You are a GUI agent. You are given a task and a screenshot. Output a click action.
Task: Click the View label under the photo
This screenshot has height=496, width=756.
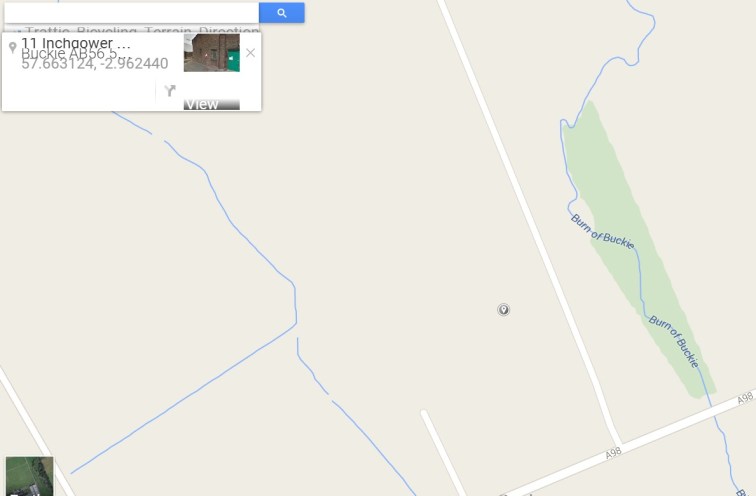click(202, 105)
